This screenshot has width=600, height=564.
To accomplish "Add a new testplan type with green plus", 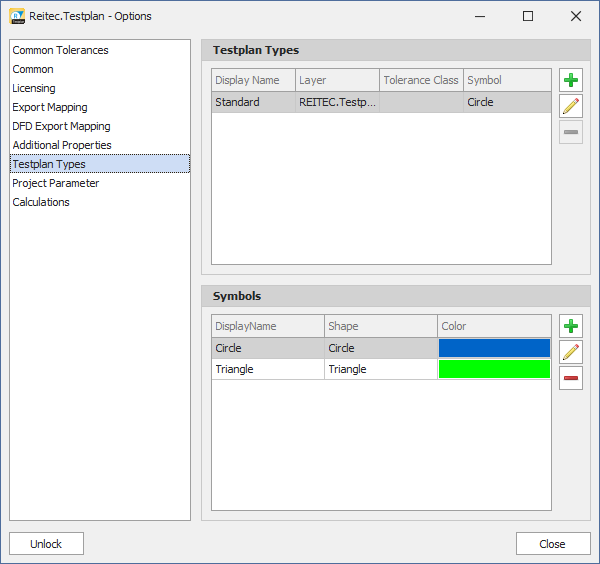I will pos(571,81).
